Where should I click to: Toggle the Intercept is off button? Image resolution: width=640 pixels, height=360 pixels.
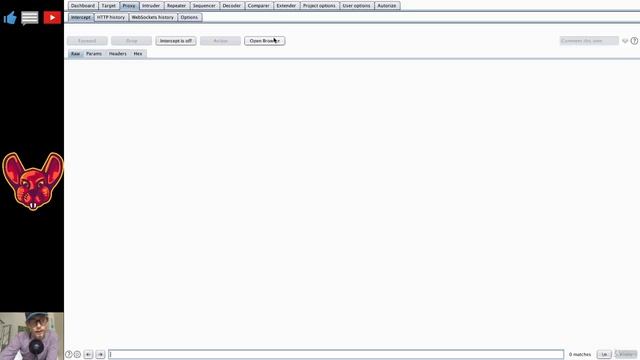pyautogui.click(x=176, y=41)
